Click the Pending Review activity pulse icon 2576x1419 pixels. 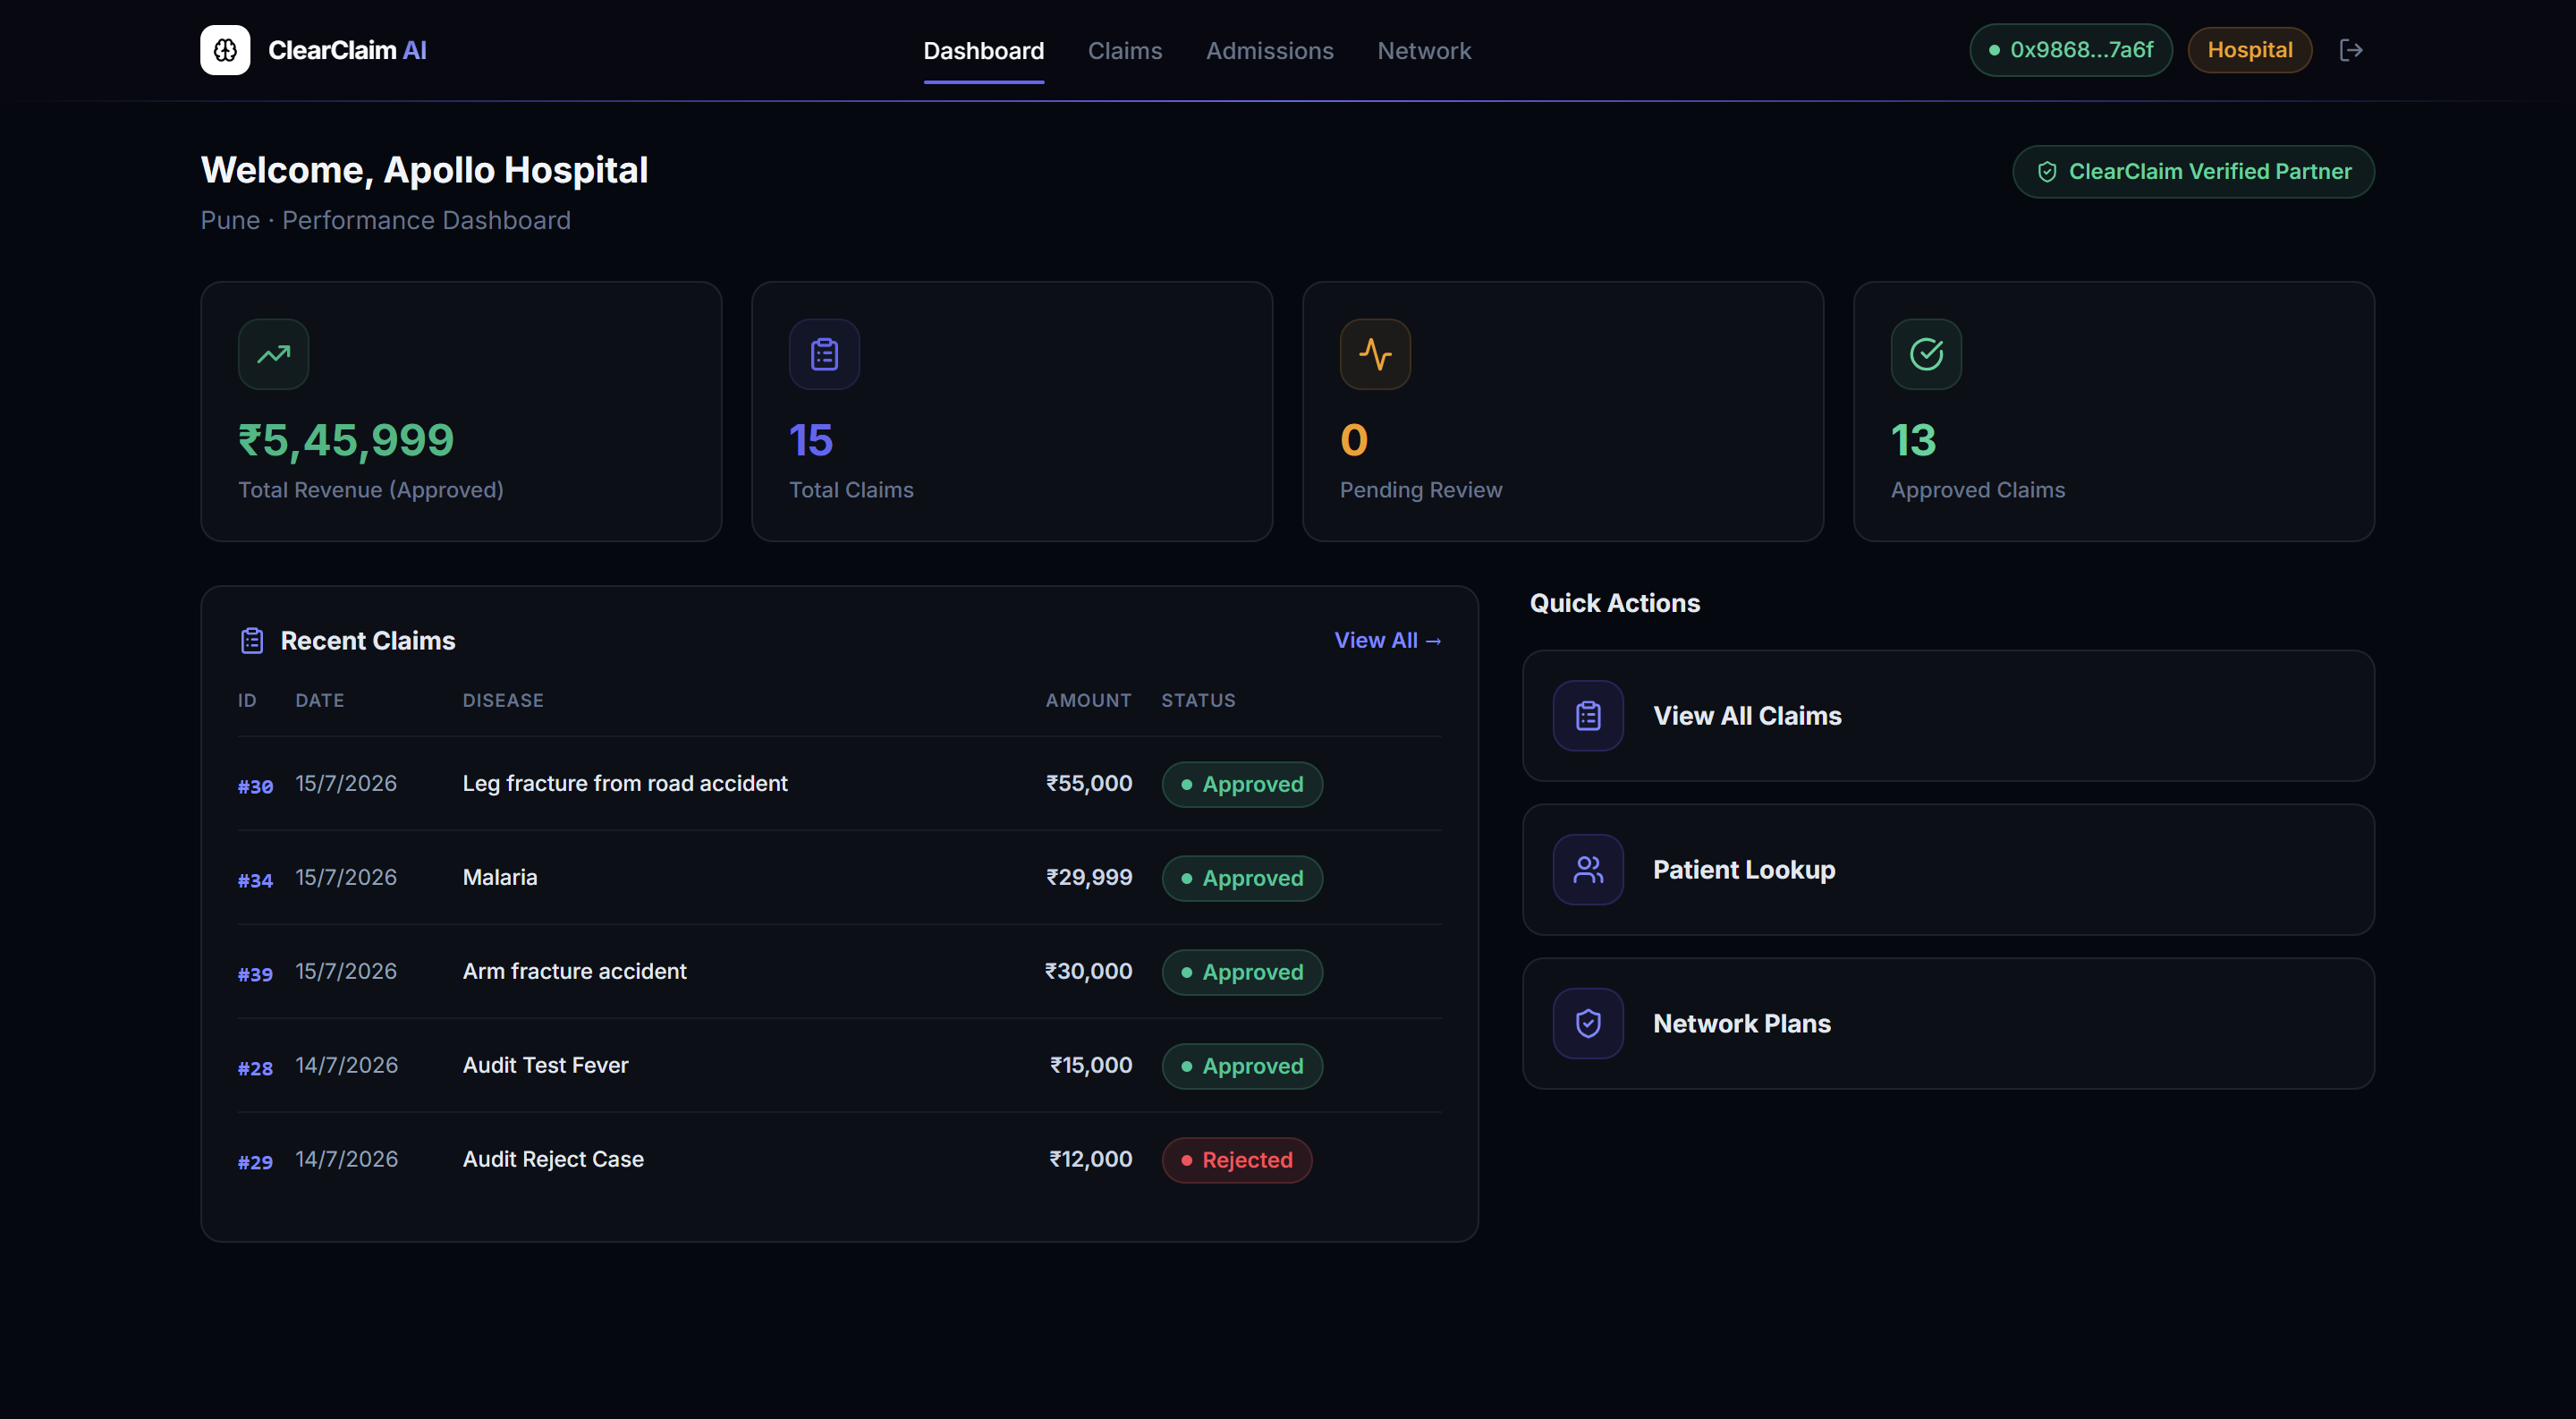click(1375, 354)
